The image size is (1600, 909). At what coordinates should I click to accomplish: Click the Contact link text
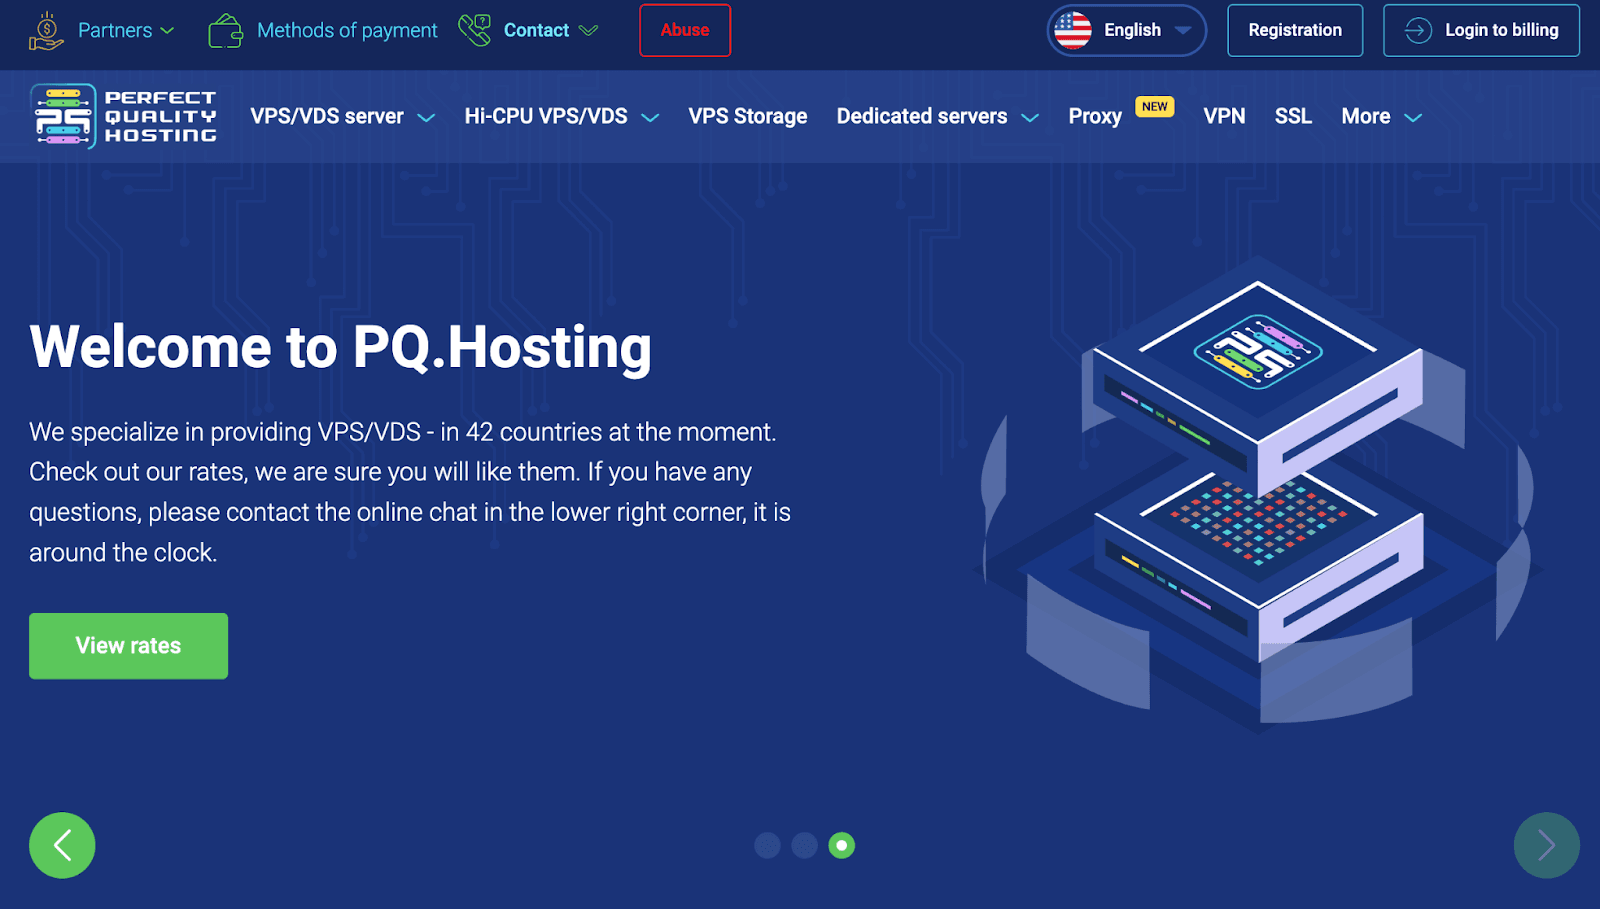tap(536, 31)
